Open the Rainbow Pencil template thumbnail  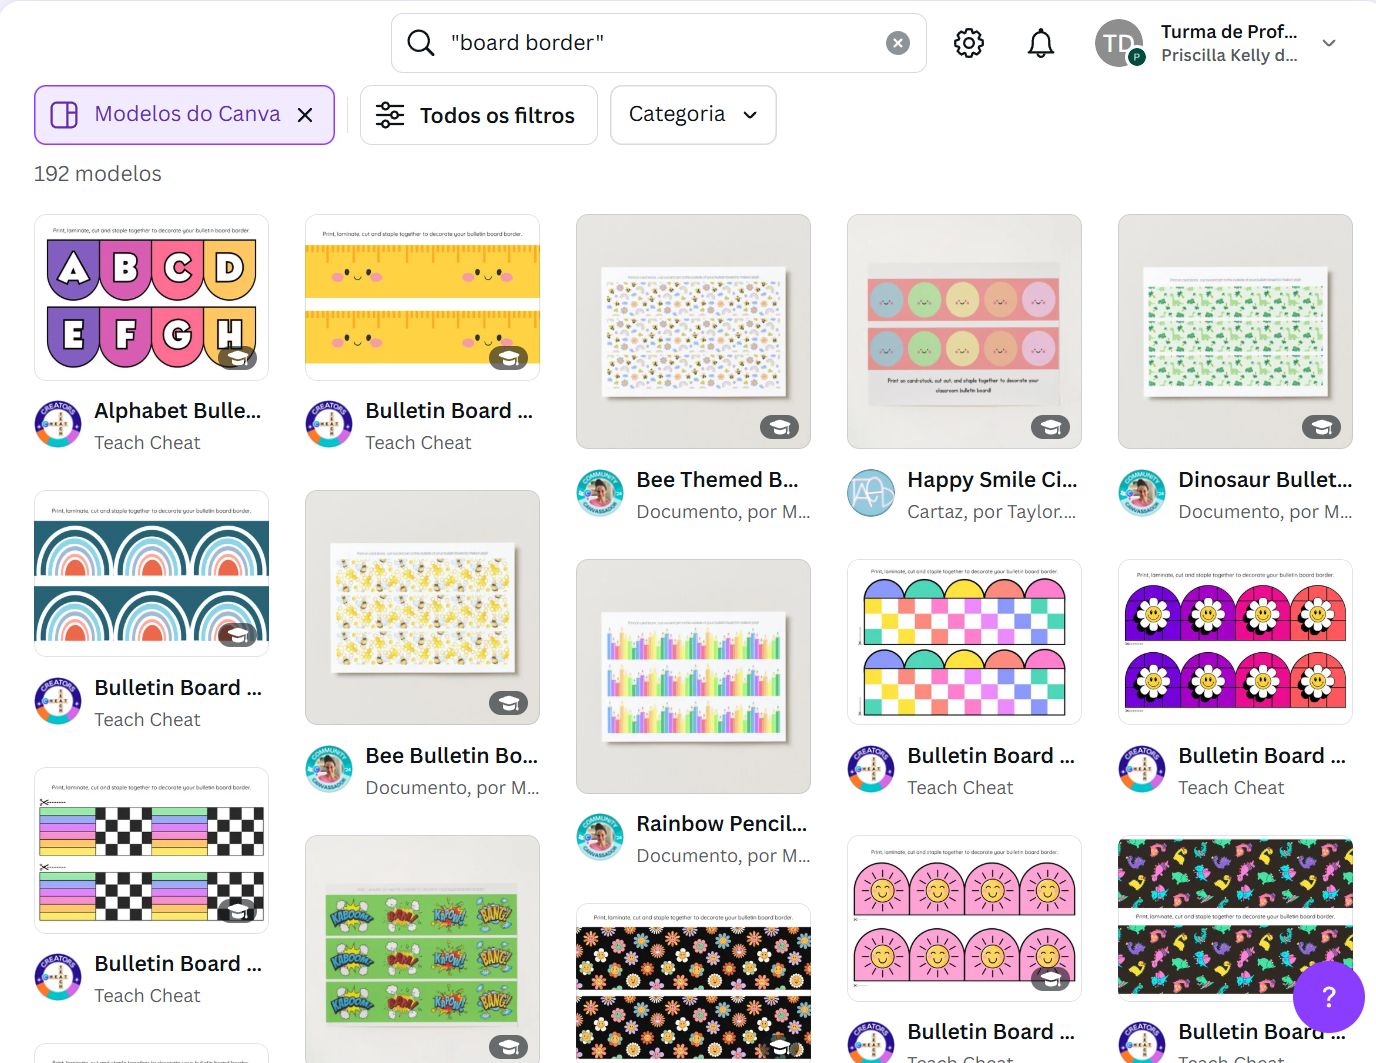pos(693,676)
